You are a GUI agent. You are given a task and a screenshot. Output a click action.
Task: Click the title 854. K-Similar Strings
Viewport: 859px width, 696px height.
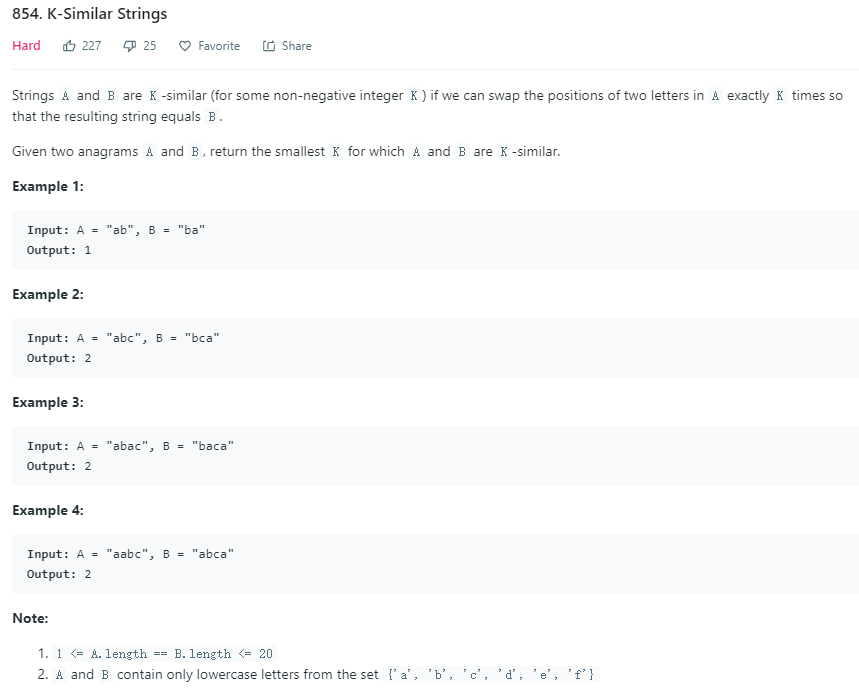click(90, 14)
